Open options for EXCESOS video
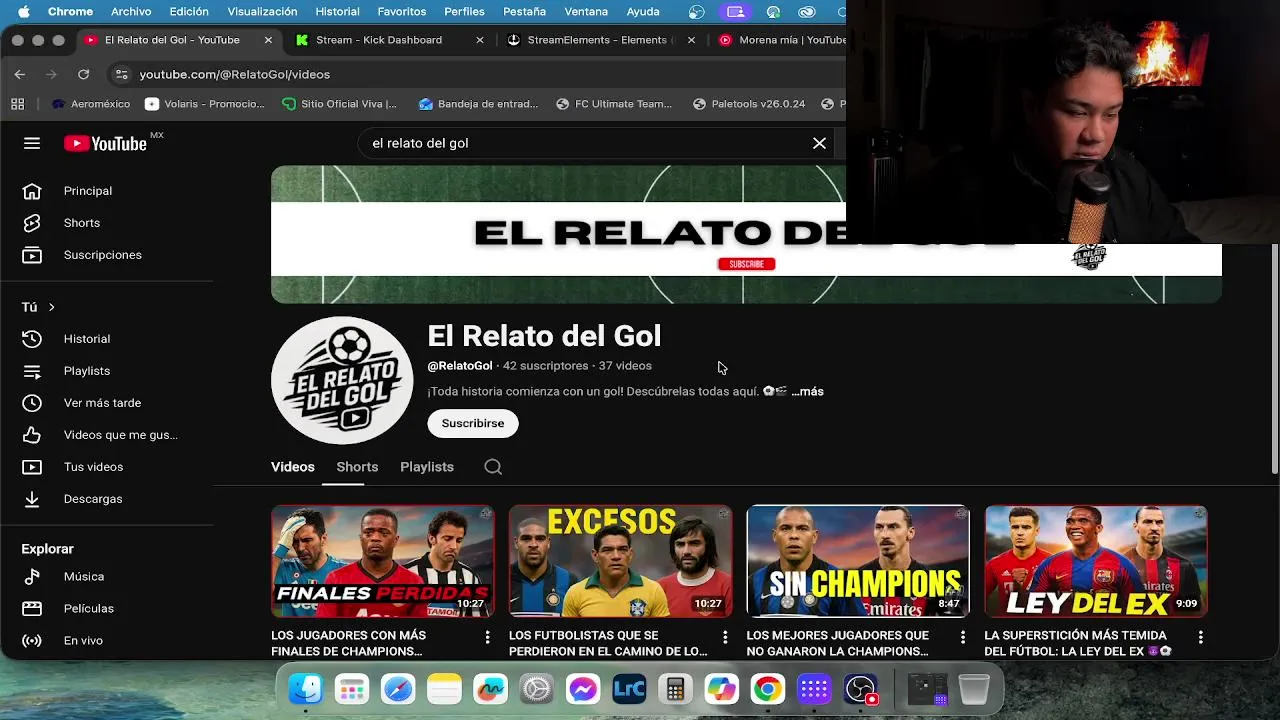This screenshot has width=1280, height=720. pos(725,637)
